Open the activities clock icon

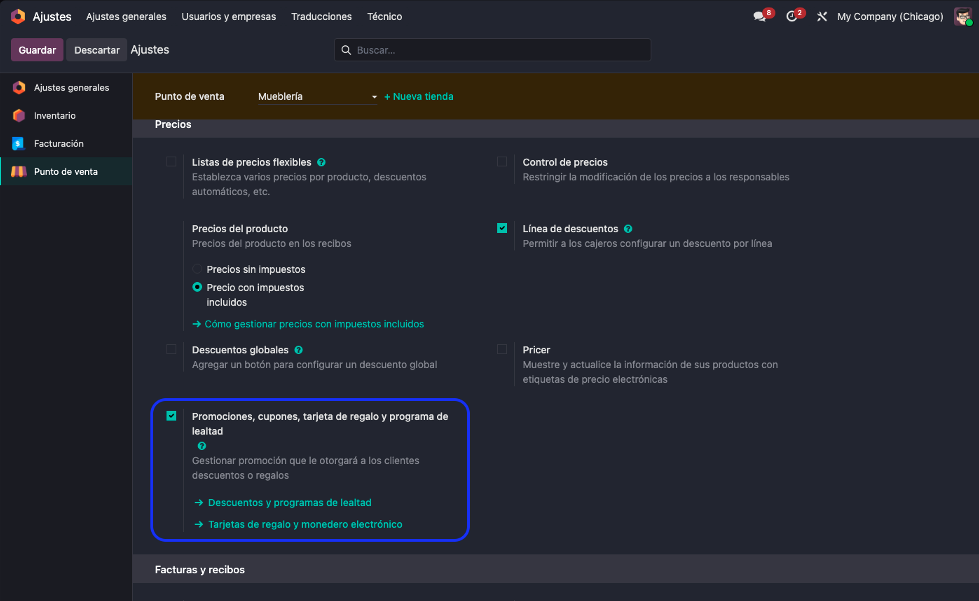point(792,17)
